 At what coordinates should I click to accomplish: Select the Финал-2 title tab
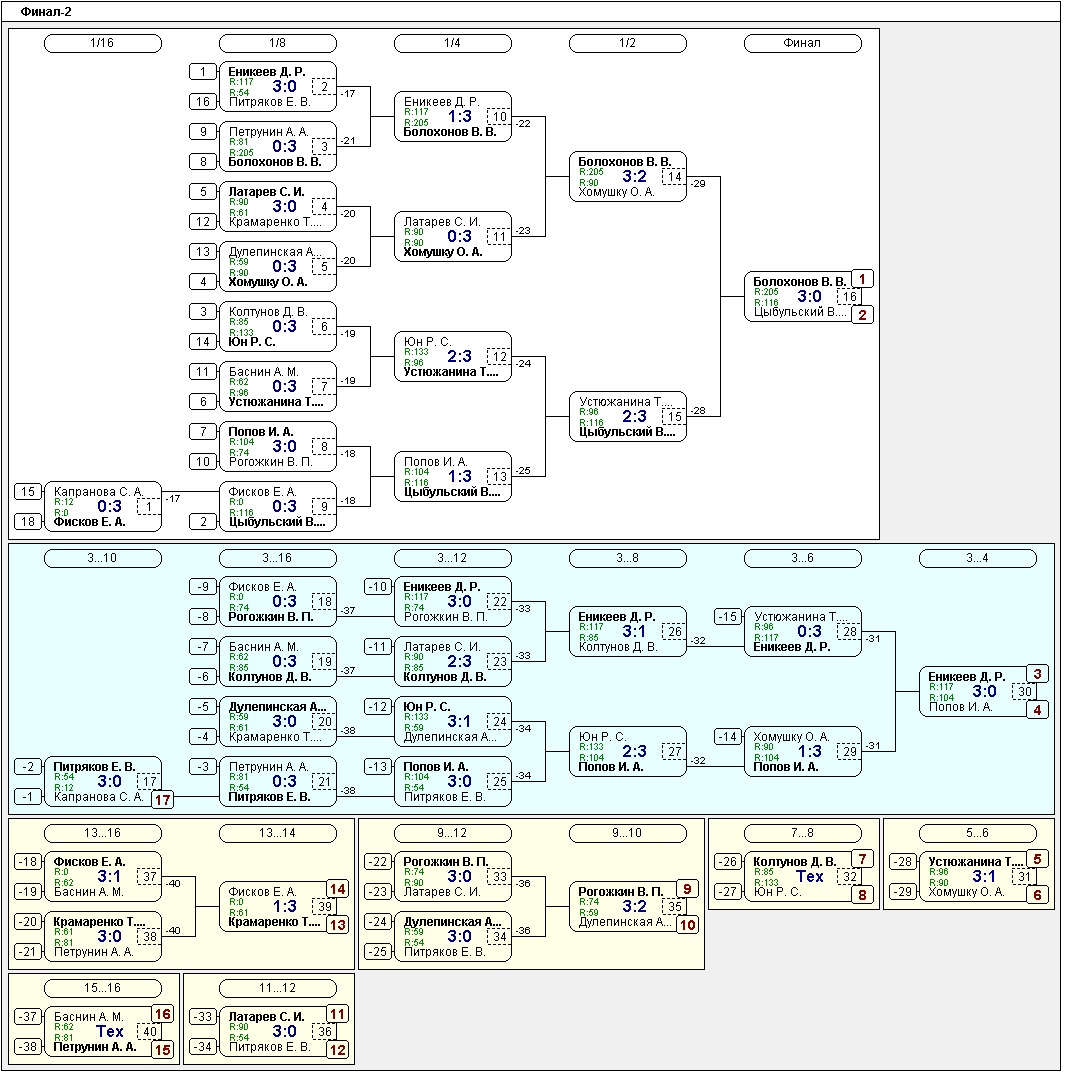coord(46,12)
